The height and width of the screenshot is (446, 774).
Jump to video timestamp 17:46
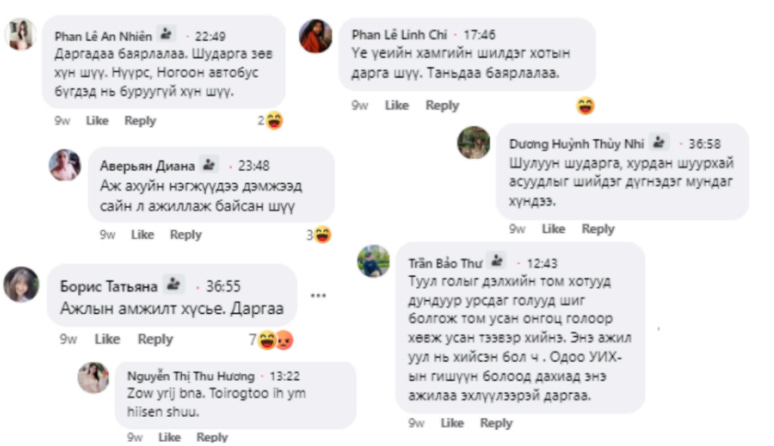pos(479,35)
